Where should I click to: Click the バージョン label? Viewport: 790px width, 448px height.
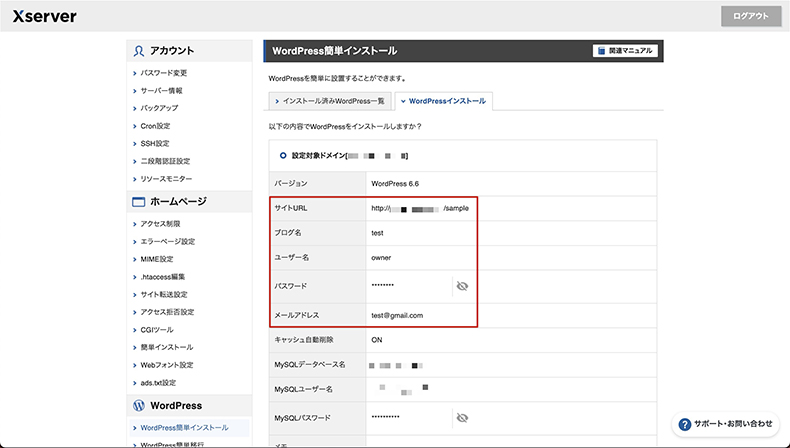[x=291, y=184]
